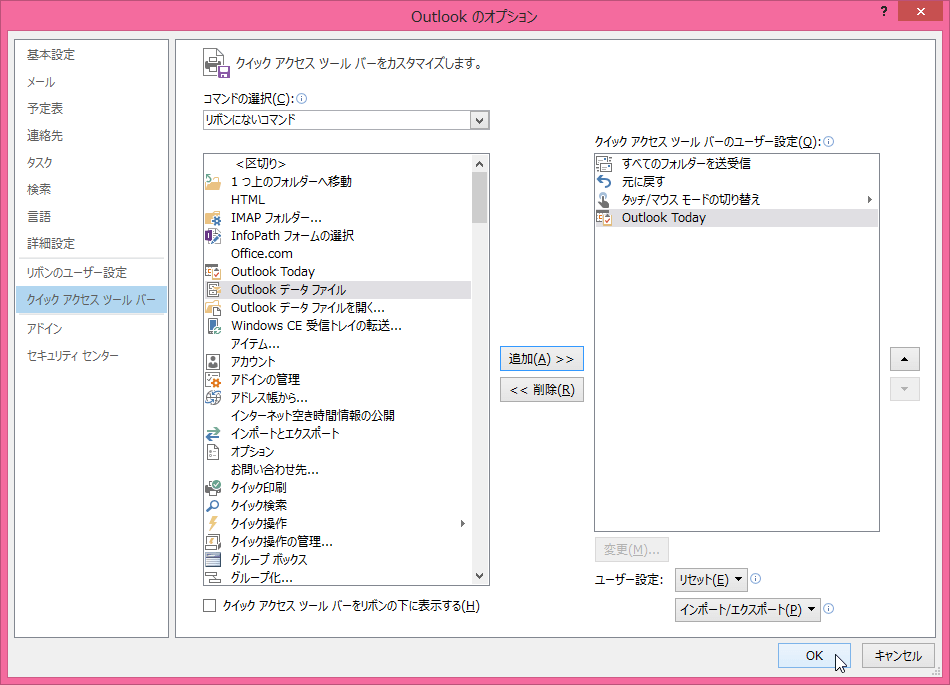Click the command list scrollbar down arrow
The image size is (950, 685).
pyautogui.click(x=479, y=576)
